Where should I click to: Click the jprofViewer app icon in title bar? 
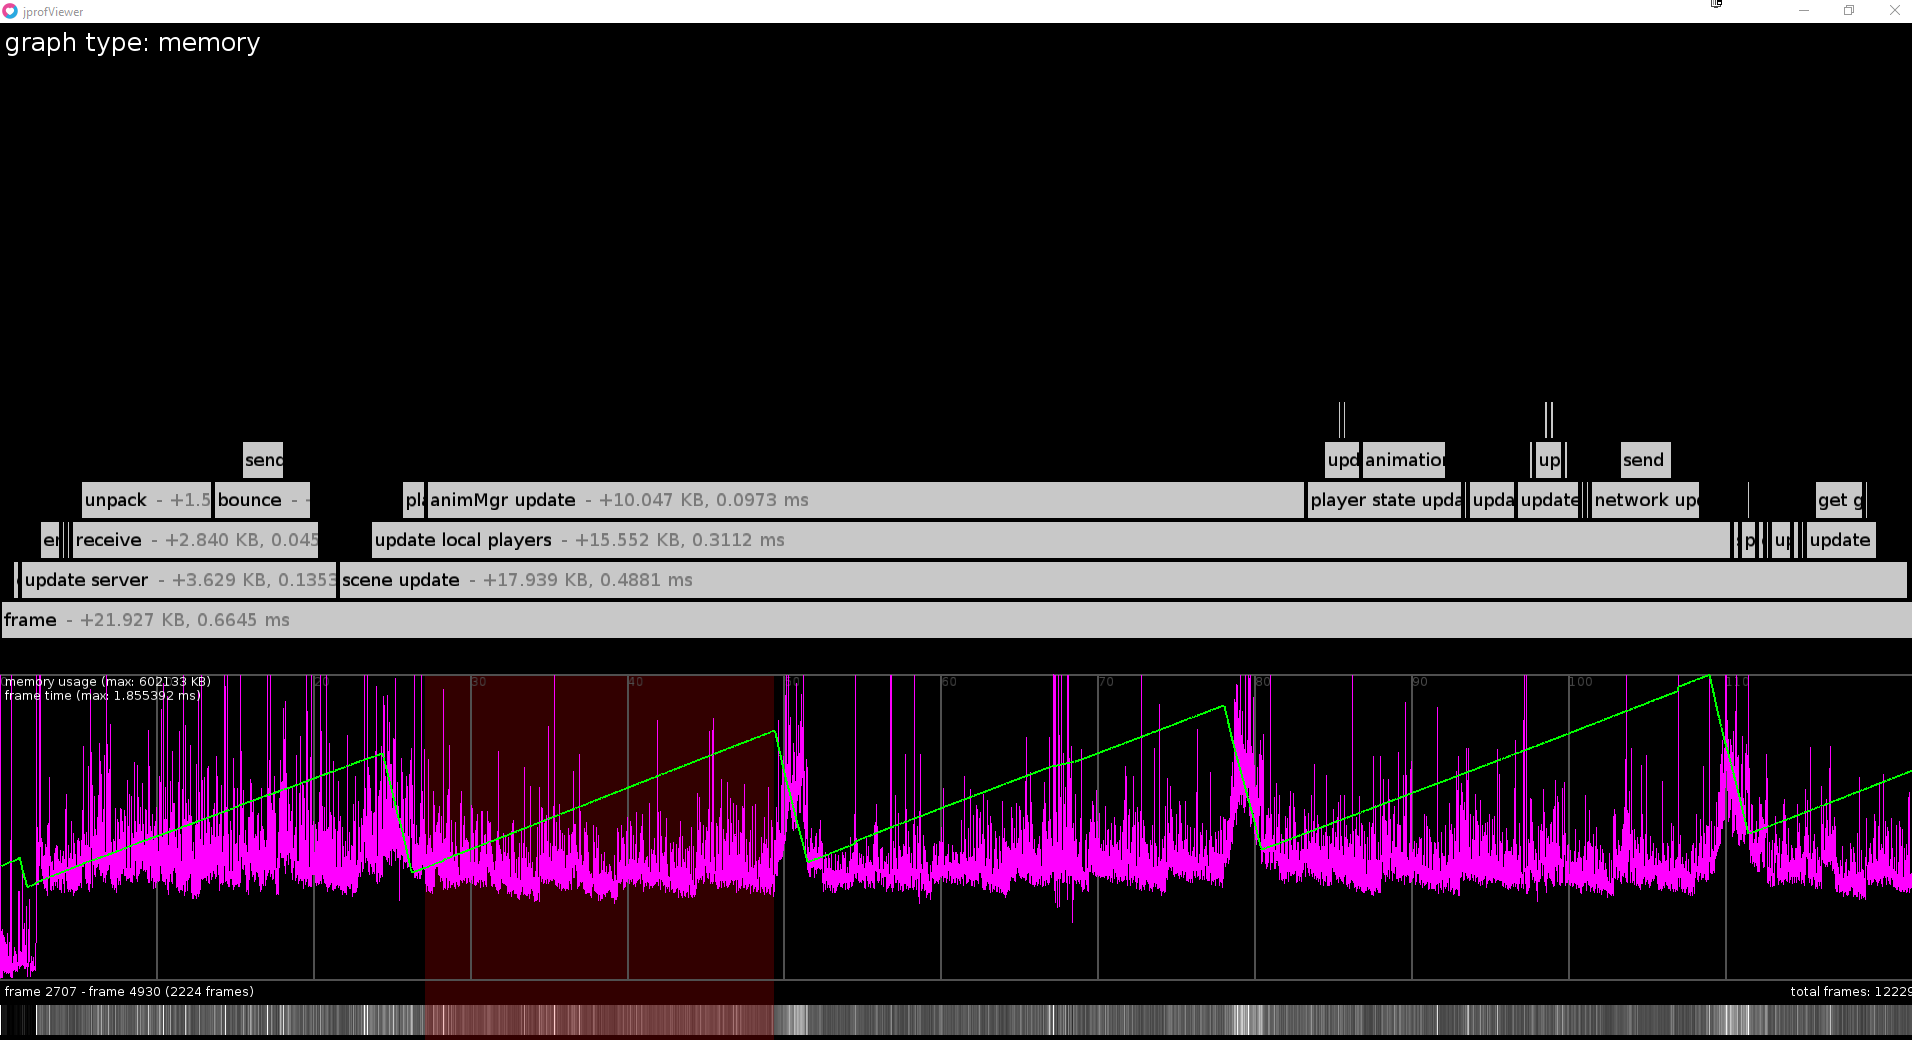[x=10, y=11]
